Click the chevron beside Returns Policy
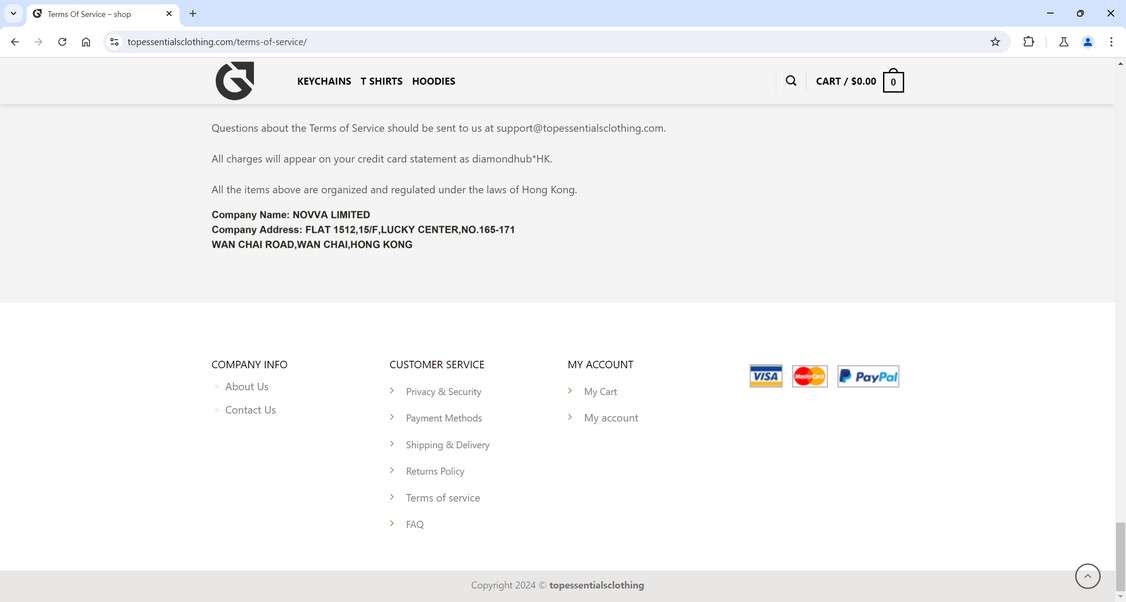Screen dimensions: 1126x602 [392, 471]
